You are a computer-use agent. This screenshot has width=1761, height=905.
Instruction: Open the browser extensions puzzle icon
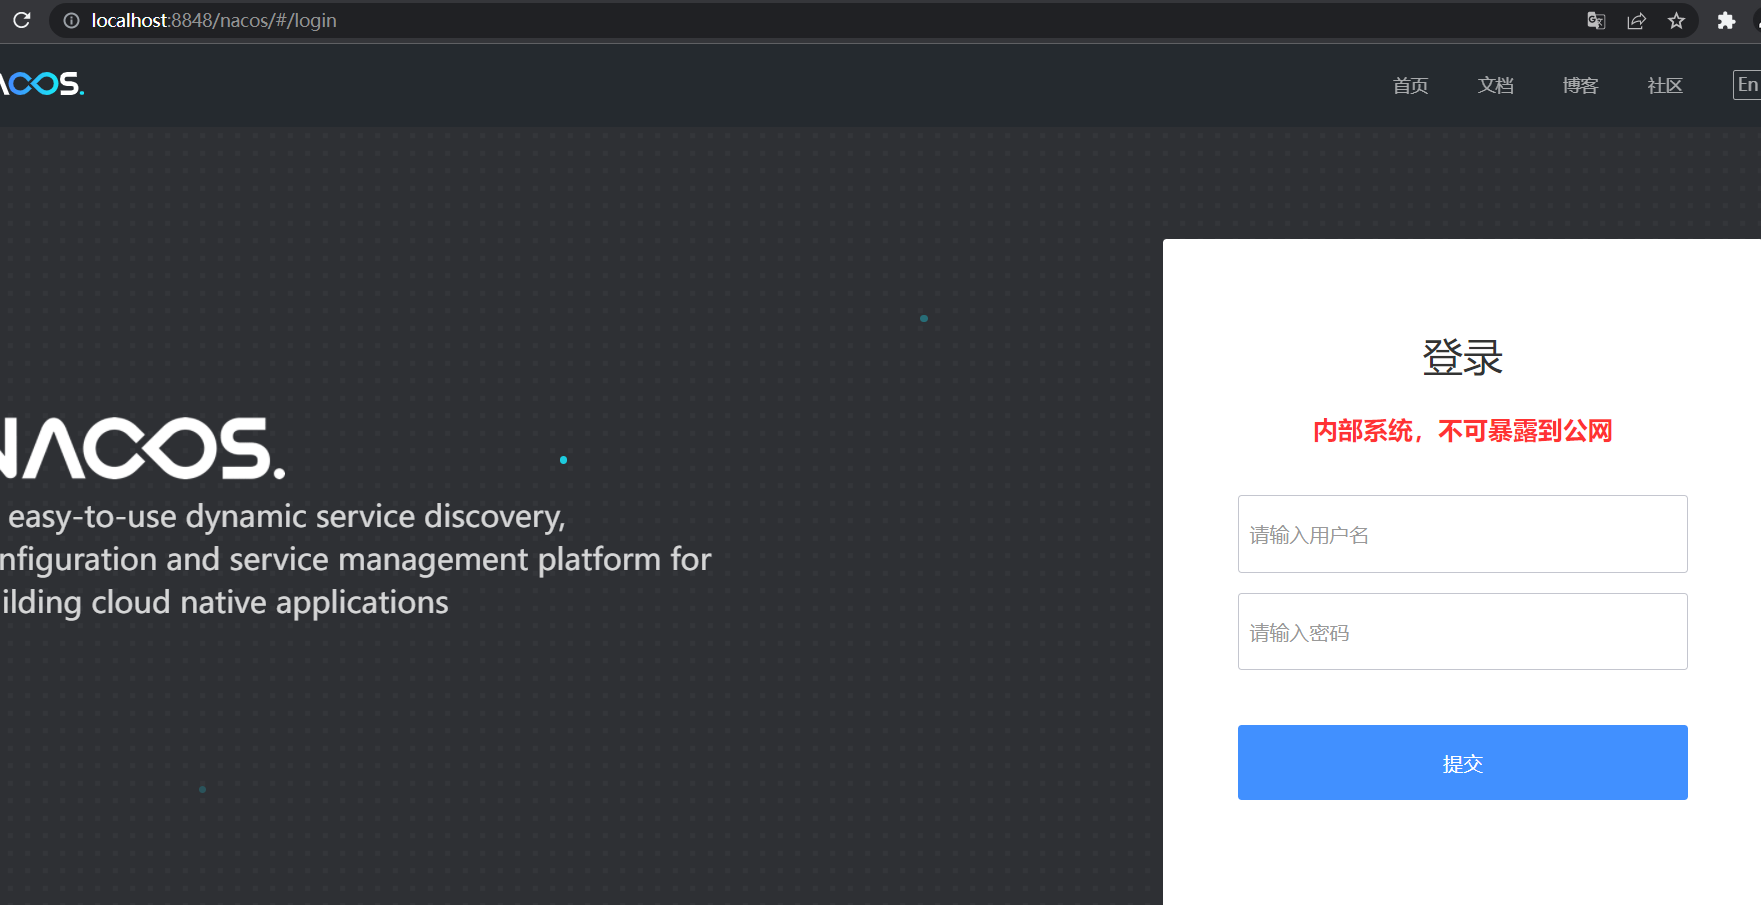(x=1726, y=20)
